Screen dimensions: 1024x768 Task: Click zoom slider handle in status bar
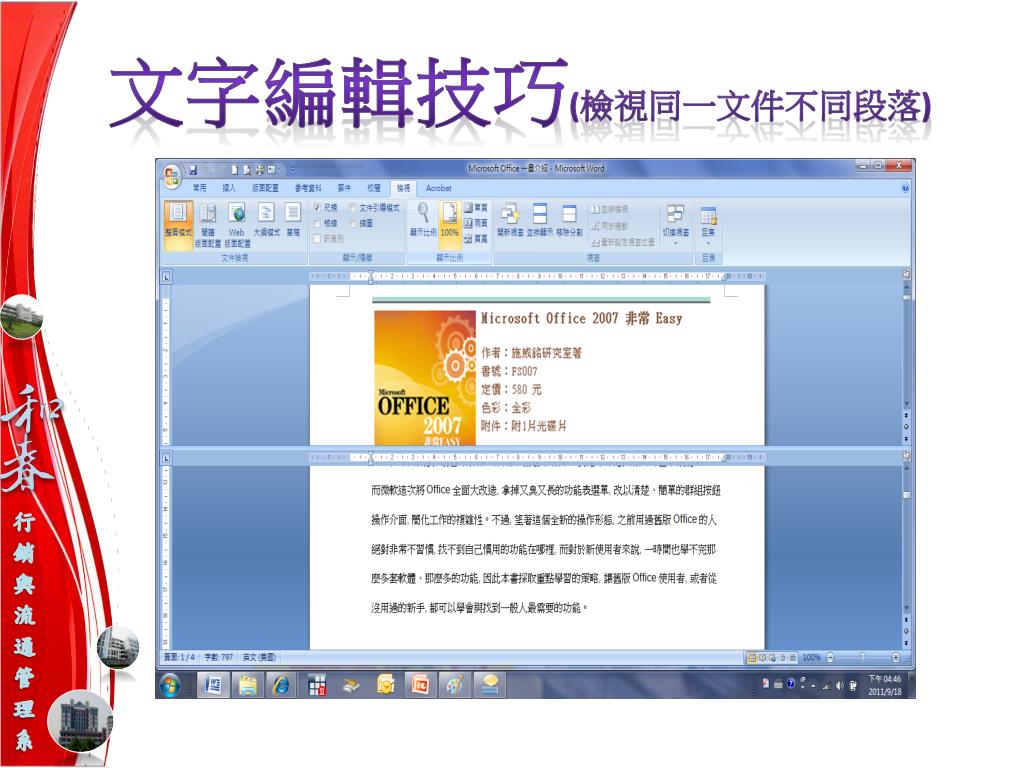point(863,657)
